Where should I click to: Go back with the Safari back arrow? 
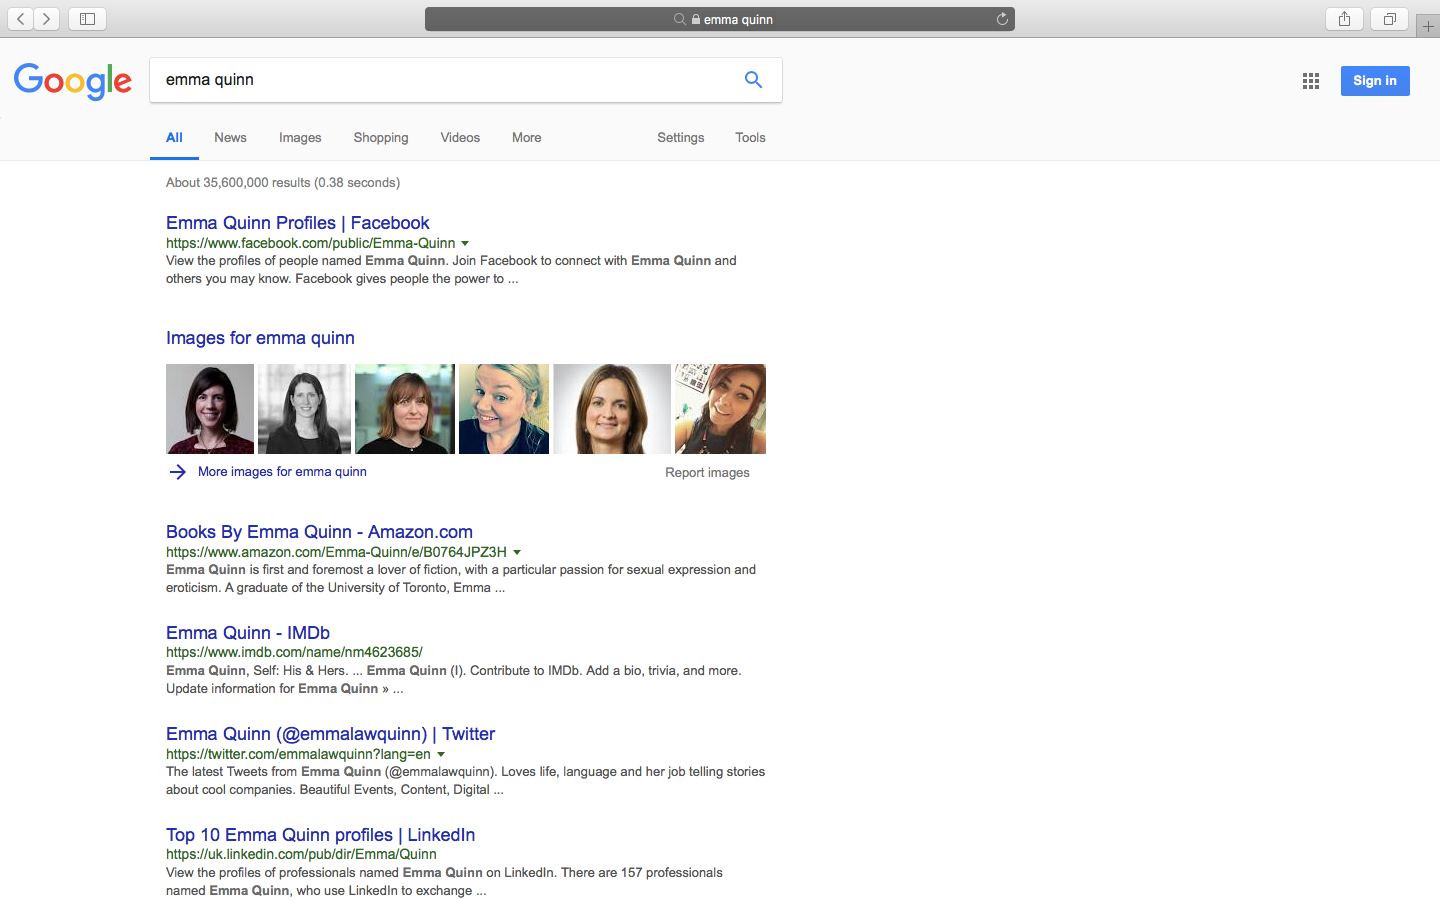(x=20, y=19)
